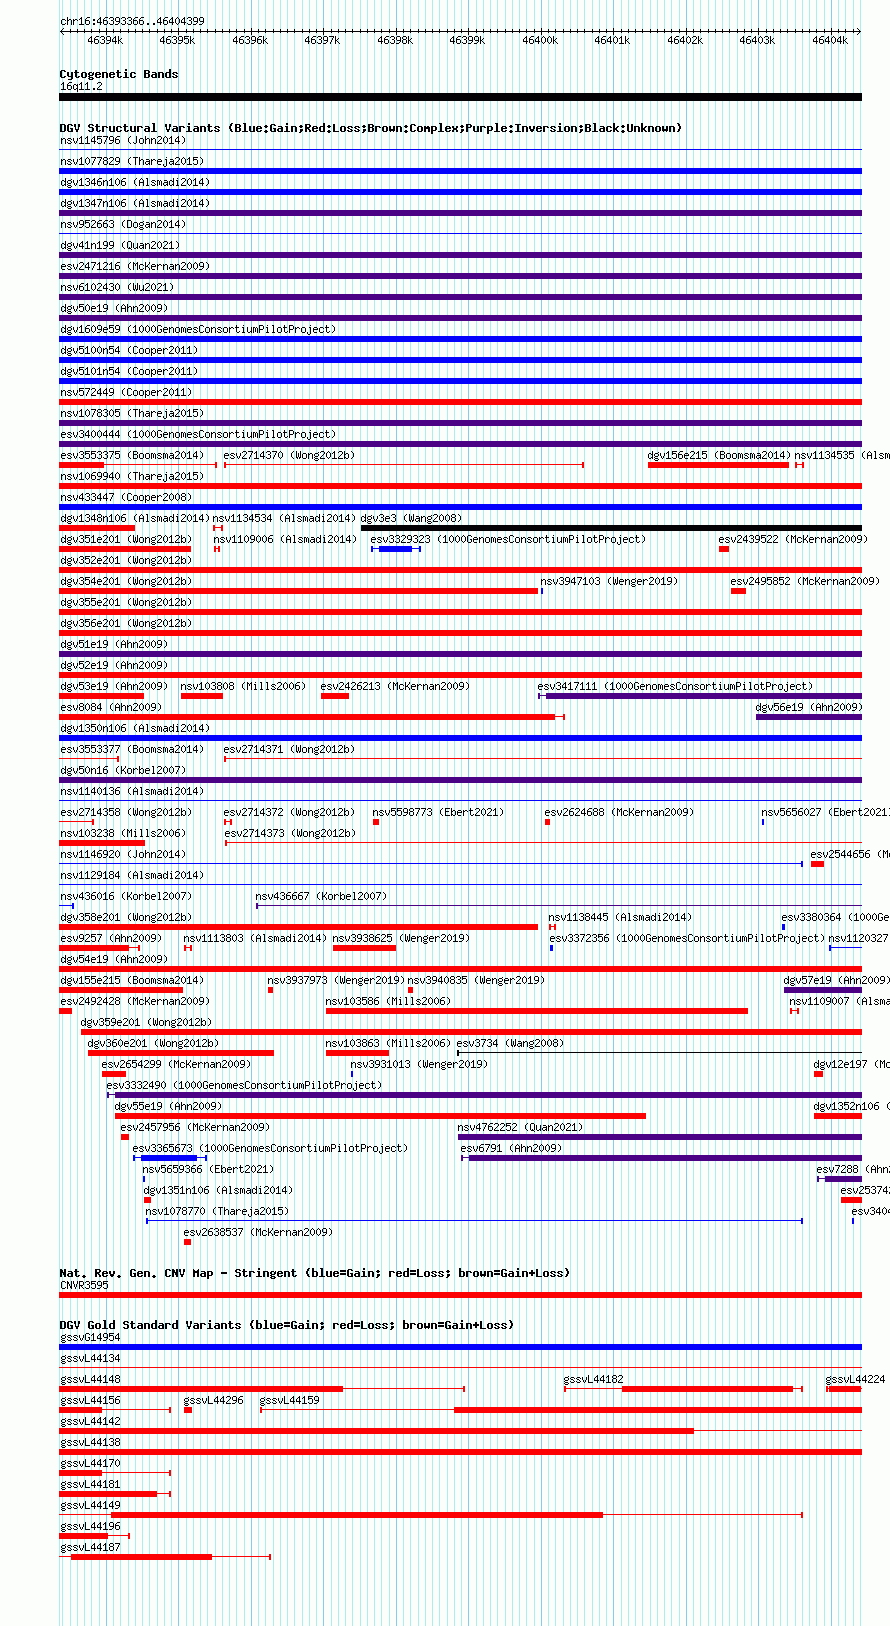Open variant nsv3931013 (Wenger2019)

click(x=419, y=1064)
